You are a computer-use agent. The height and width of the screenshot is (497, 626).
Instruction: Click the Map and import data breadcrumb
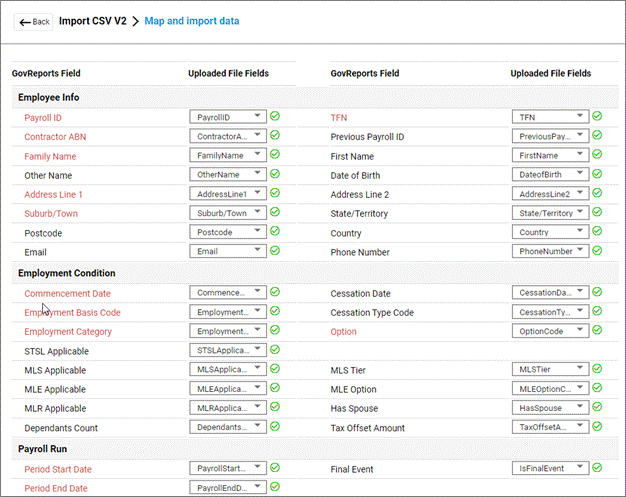click(192, 21)
